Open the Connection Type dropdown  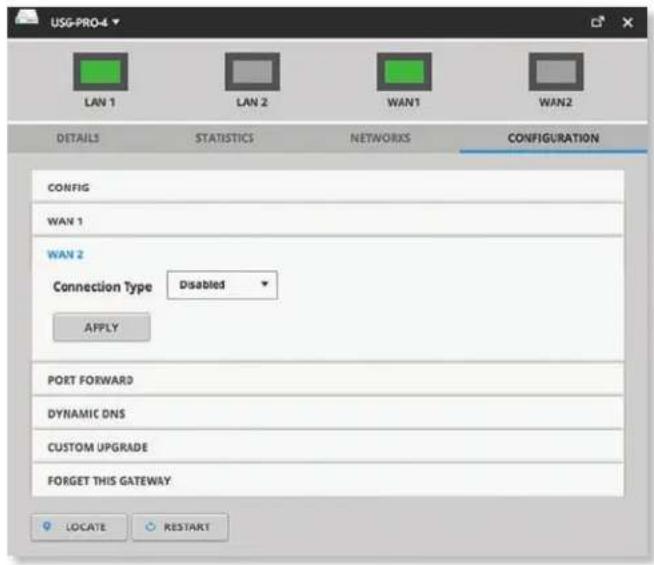click(x=222, y=285)
